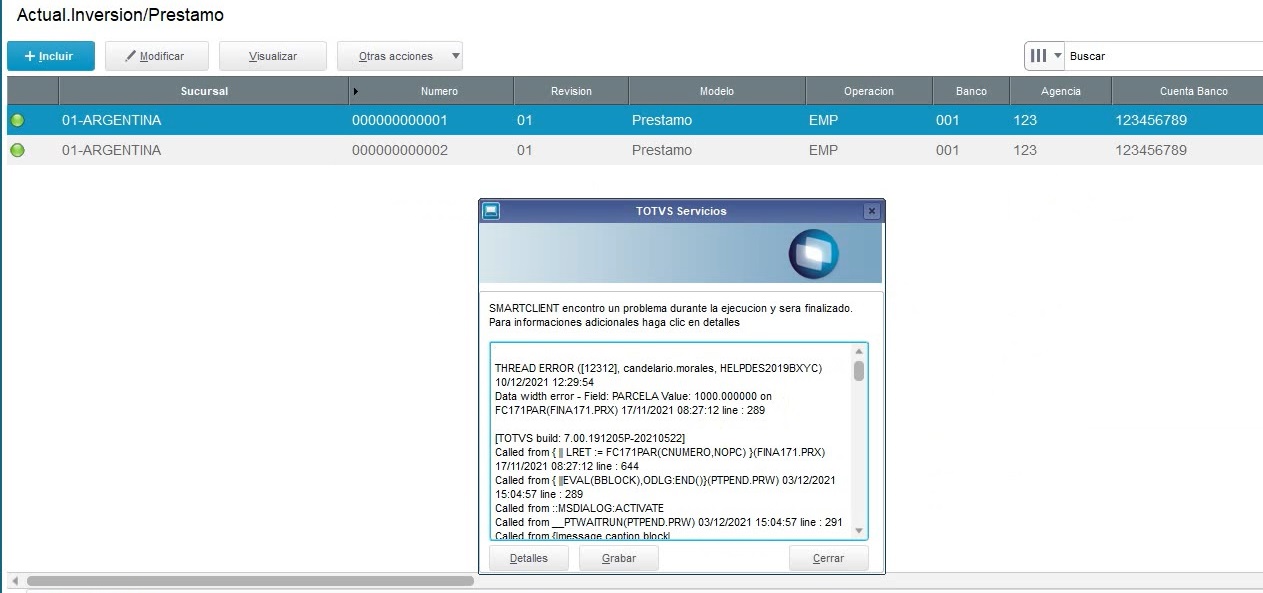The image size is (1263, 593).
Task: Click the 123456789 cell in the first row
Action: click(1151, 120)
